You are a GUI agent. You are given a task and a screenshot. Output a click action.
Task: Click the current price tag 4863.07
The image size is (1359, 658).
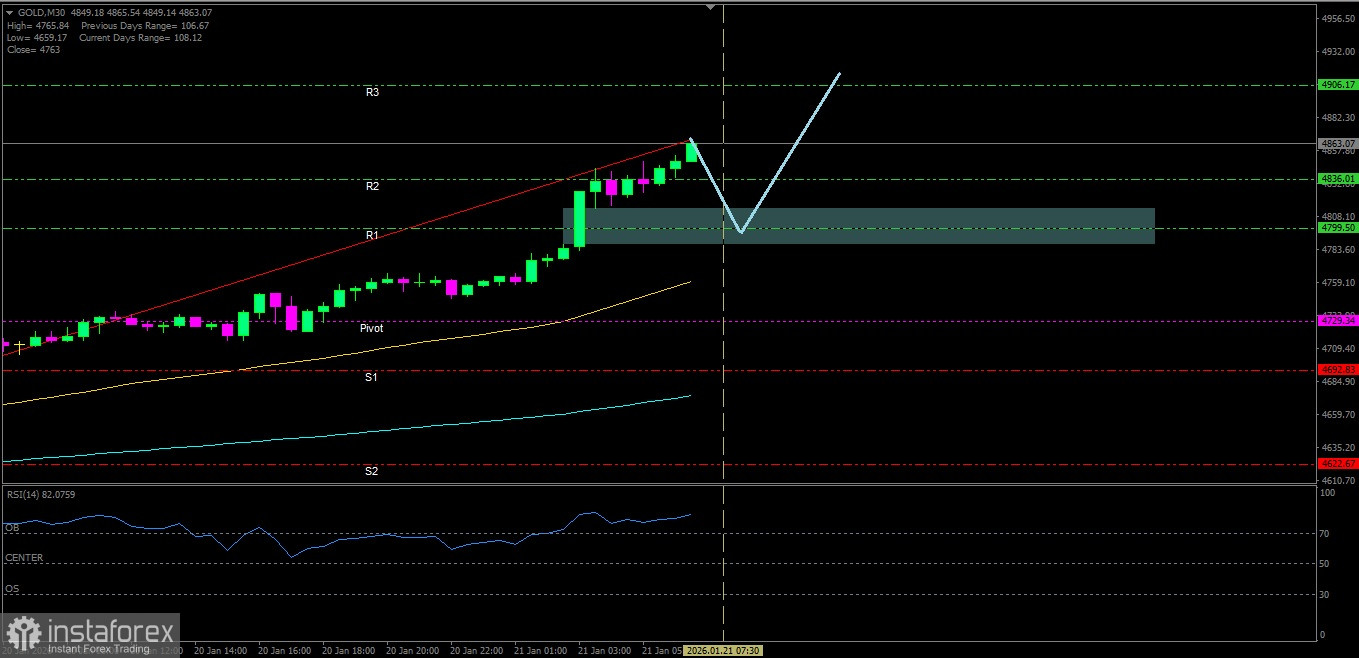click(1337, 144)
